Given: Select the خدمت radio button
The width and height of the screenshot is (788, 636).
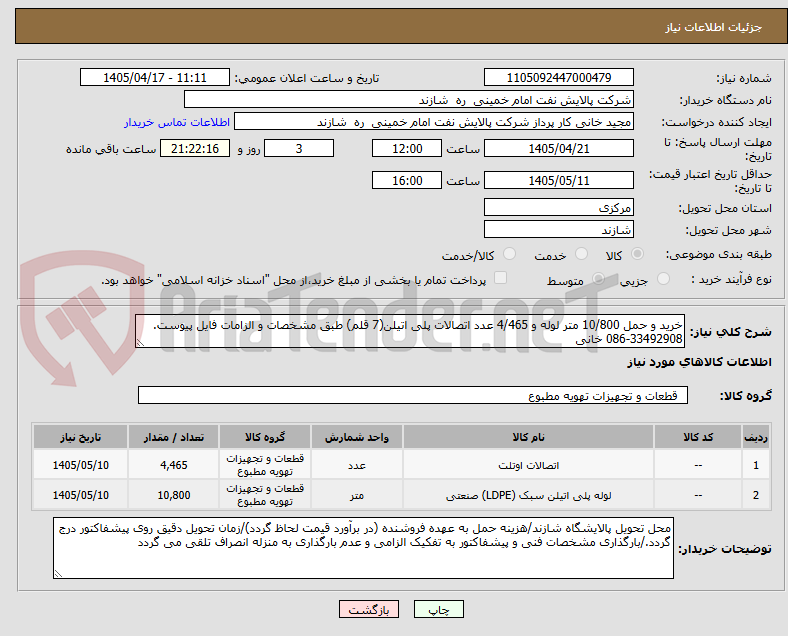Looking at the screenshot, I should click(x=581, y=254).
